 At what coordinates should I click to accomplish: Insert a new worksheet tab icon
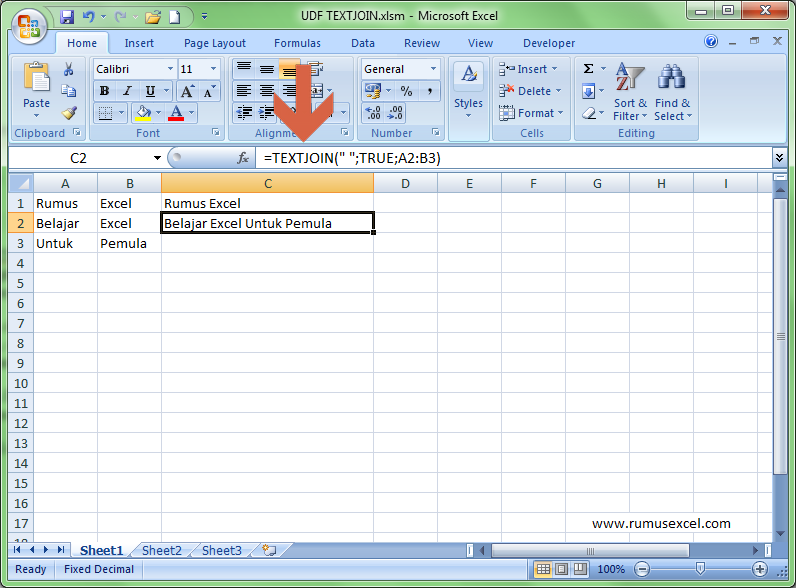point(269,550)
